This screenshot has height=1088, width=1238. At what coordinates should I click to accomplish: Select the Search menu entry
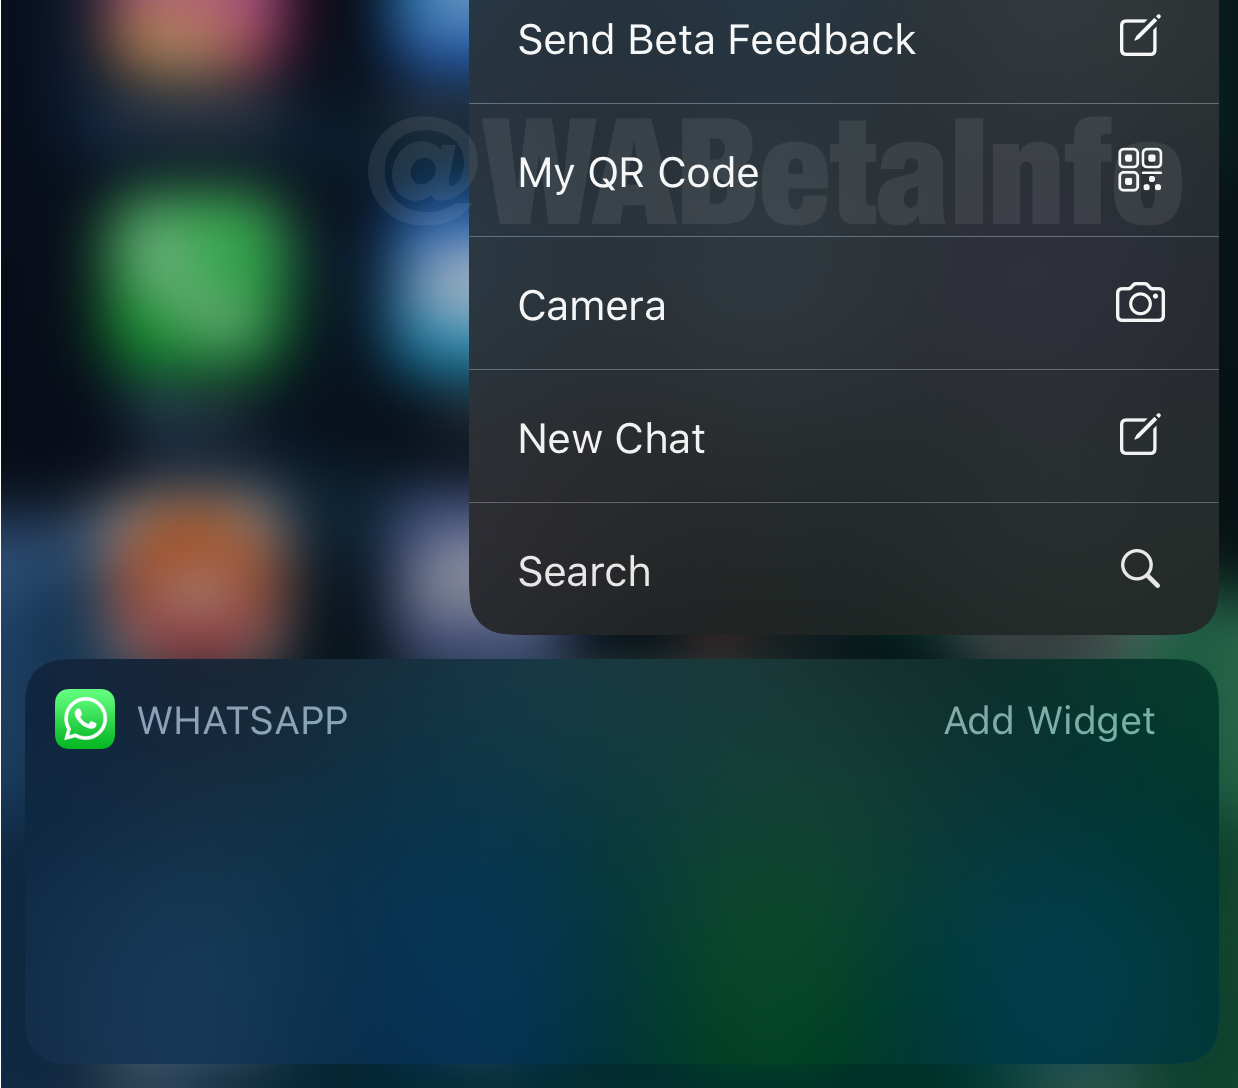[844, 569]
